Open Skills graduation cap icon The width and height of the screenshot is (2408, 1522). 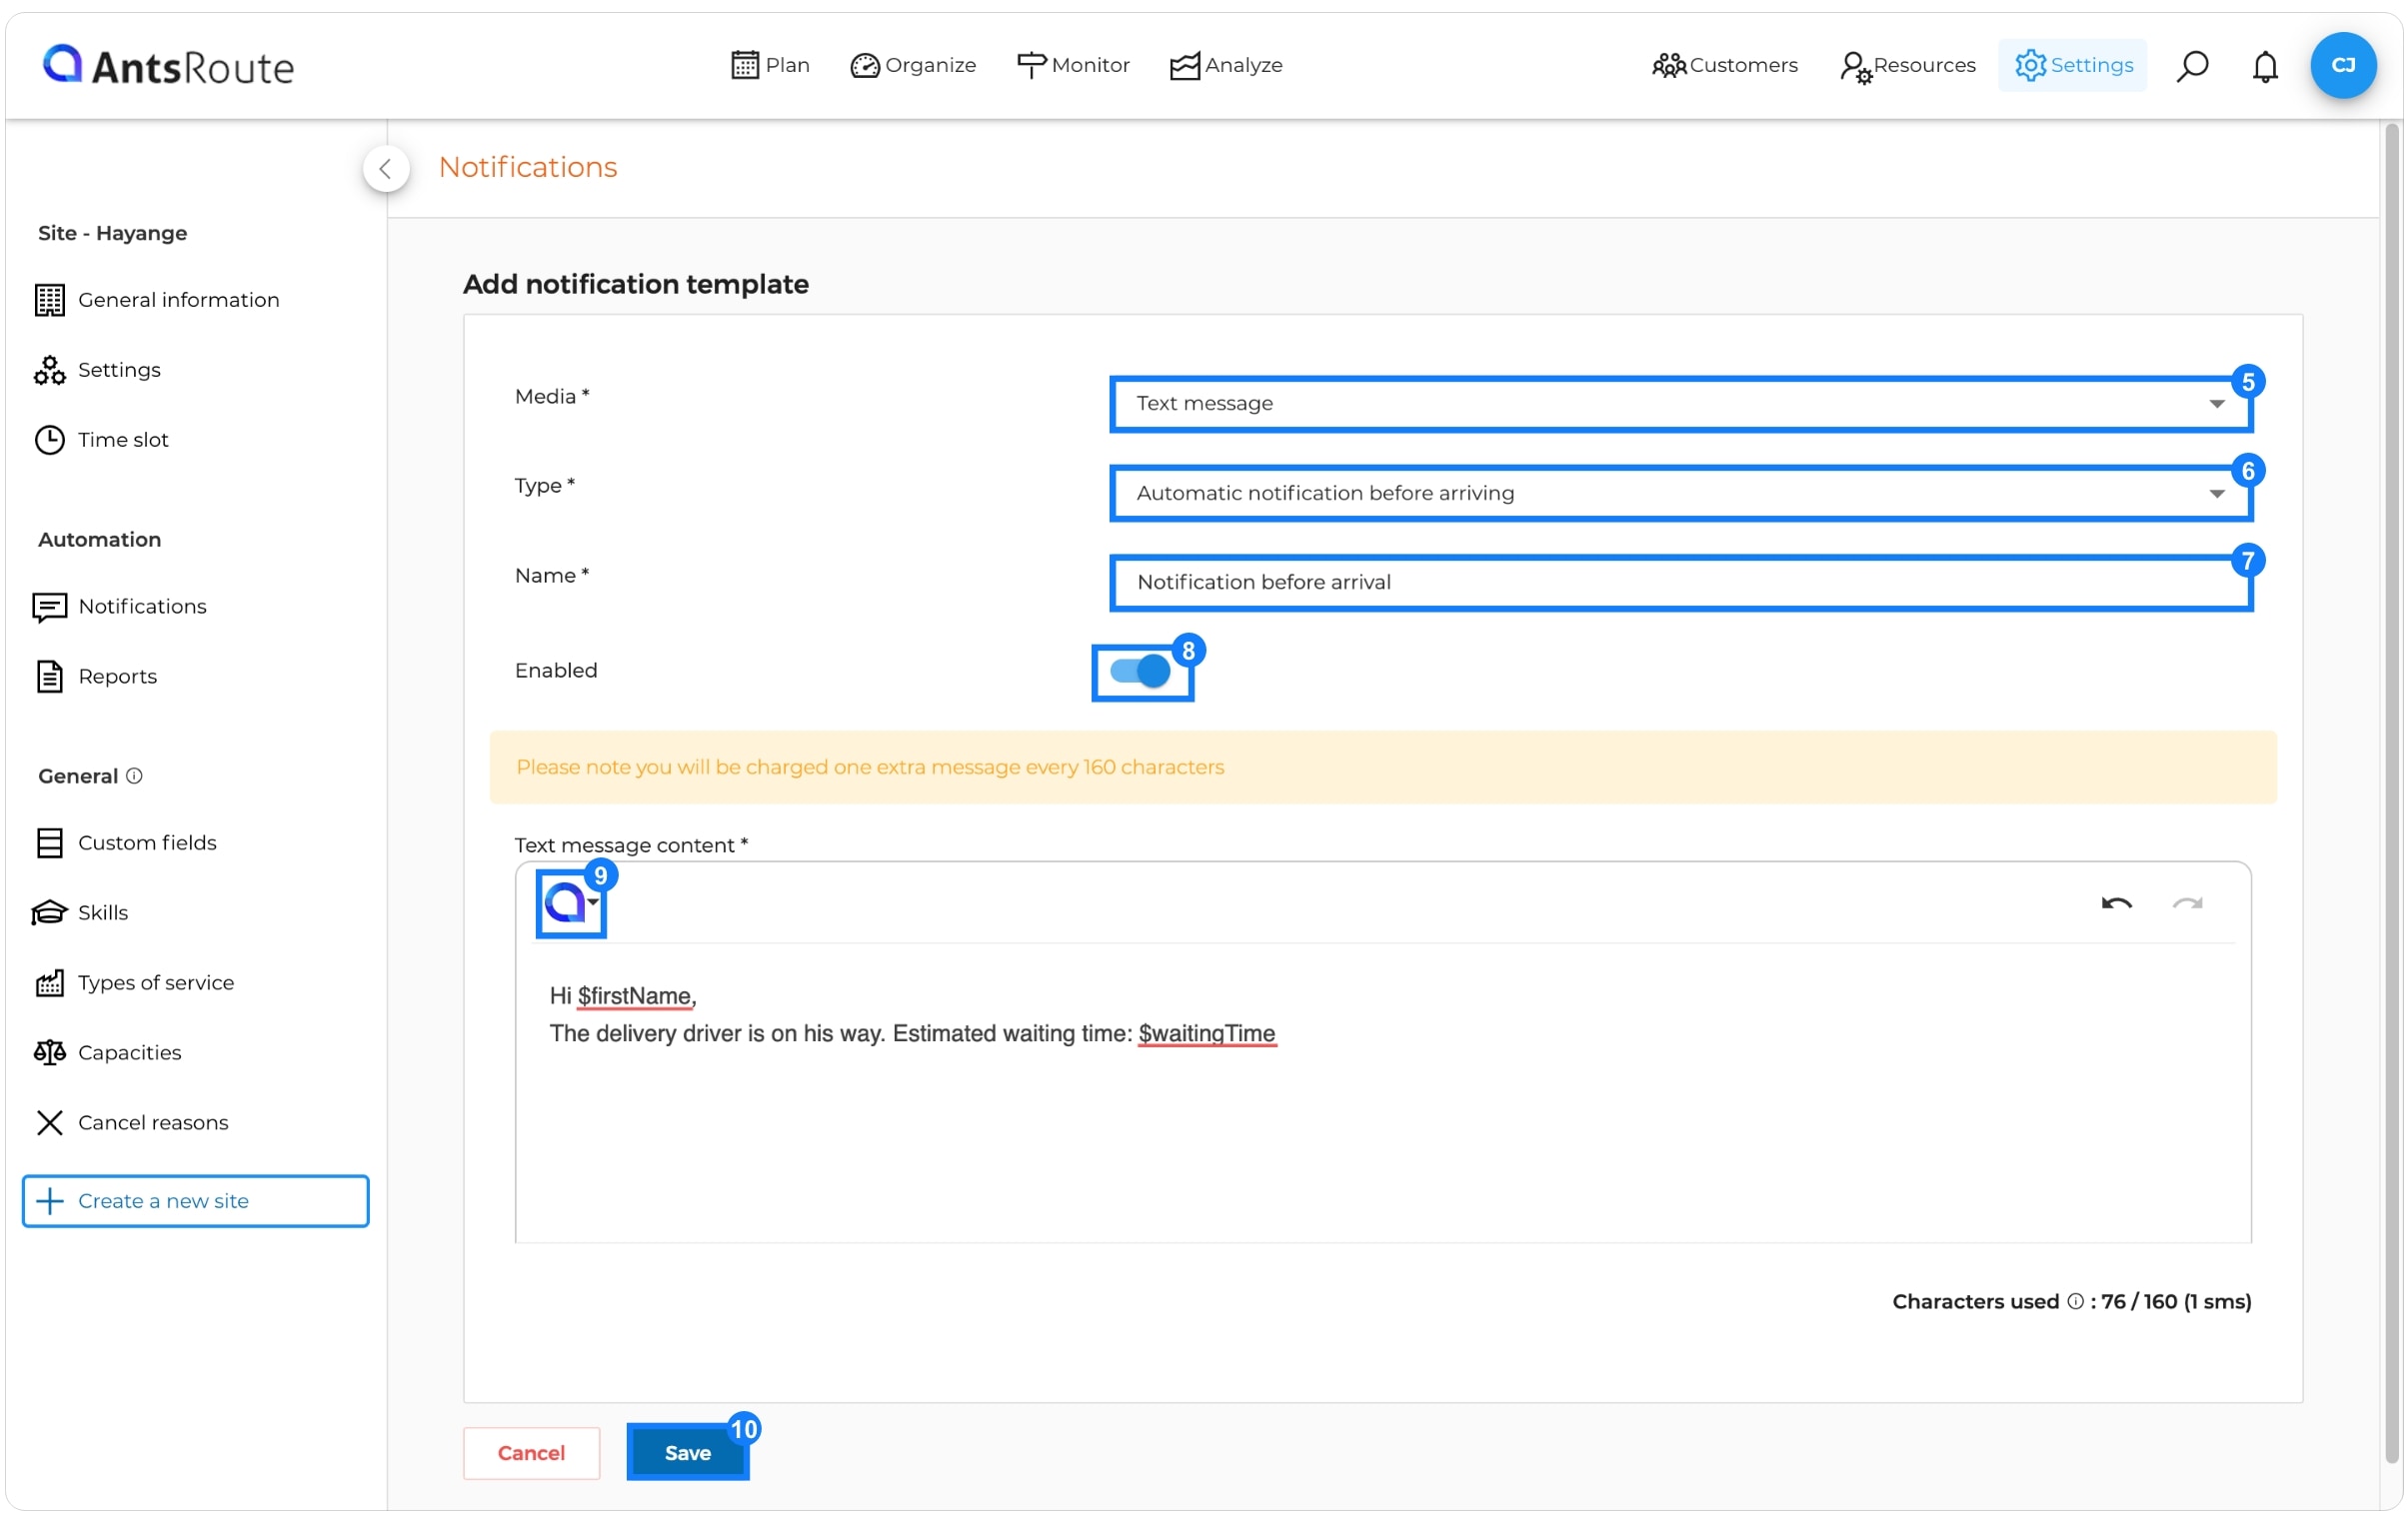[x=49, y=913]
